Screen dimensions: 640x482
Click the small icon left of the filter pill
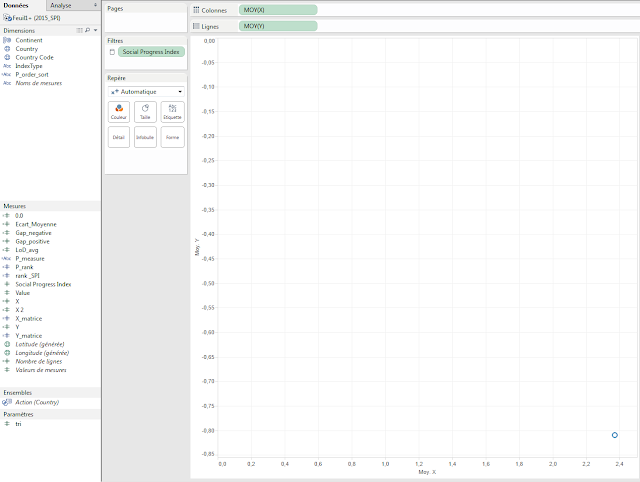(x=112, y=52)
